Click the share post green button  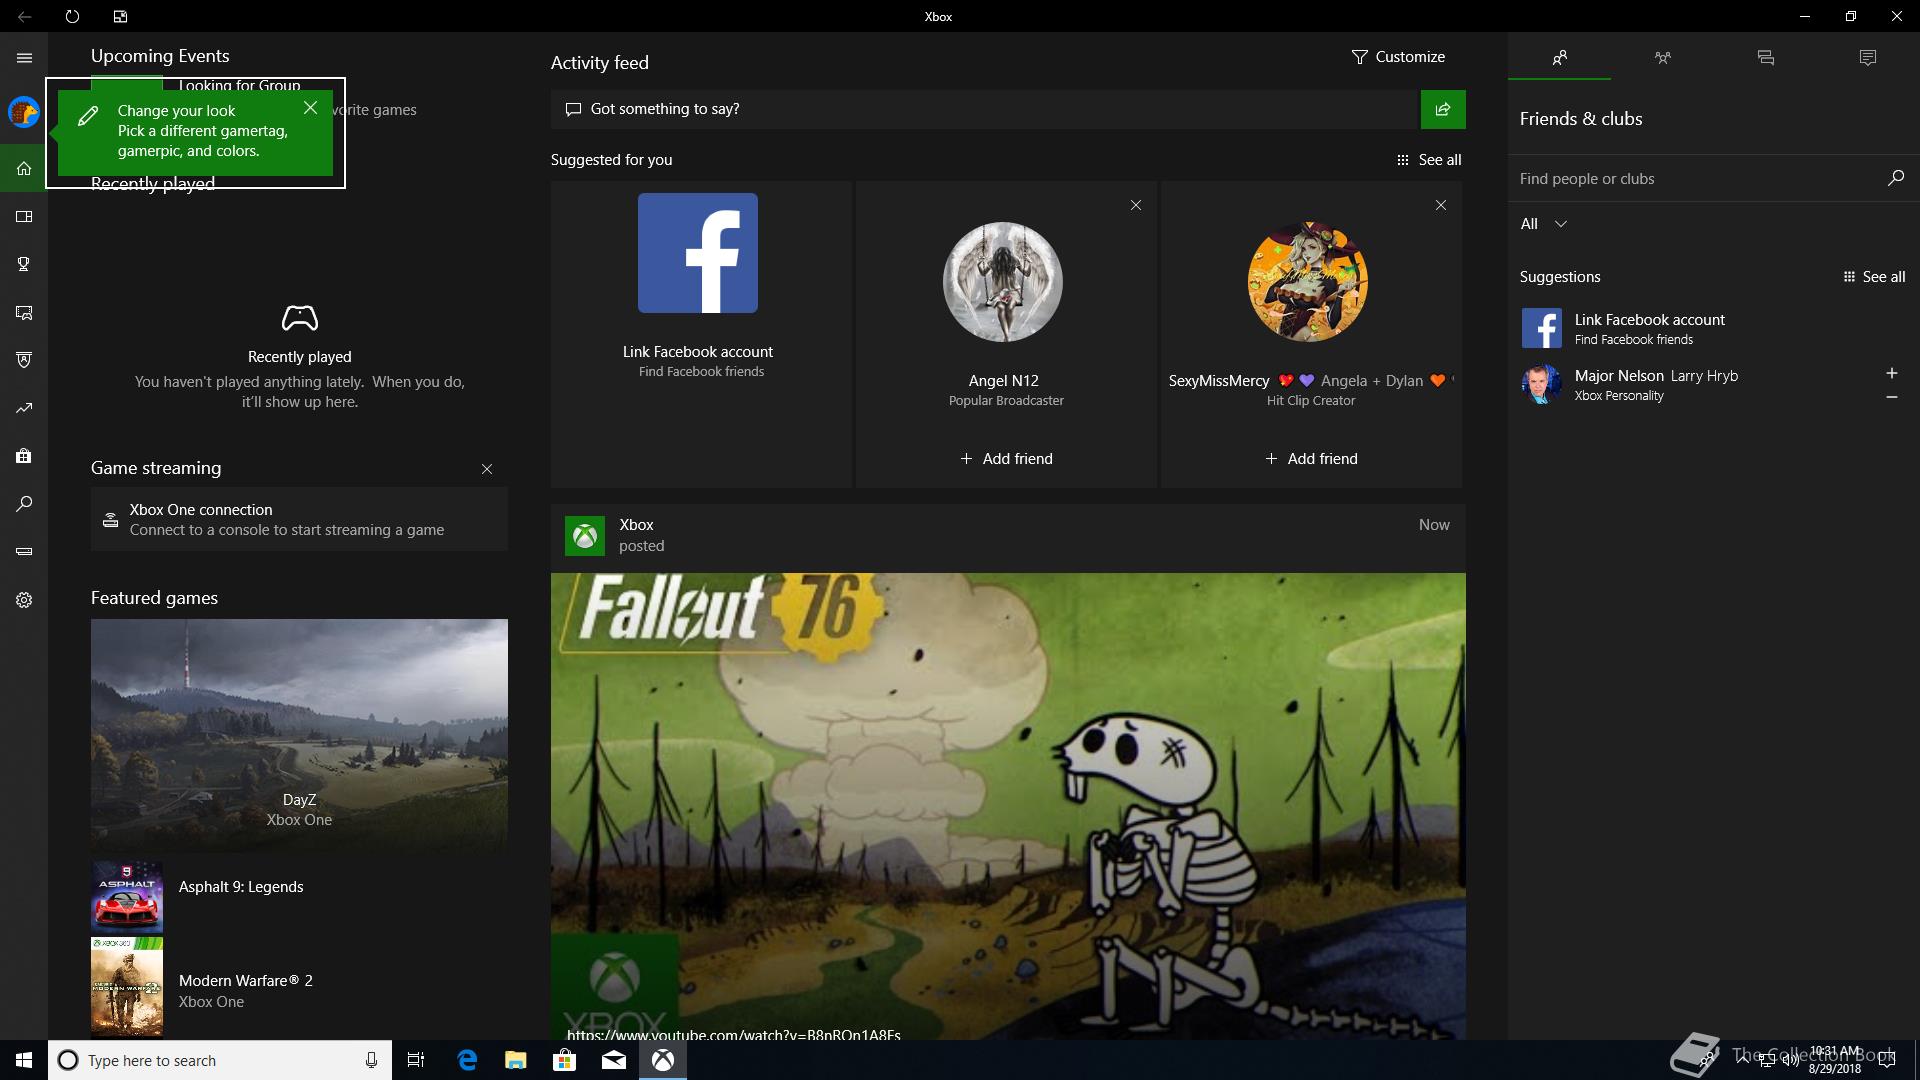(1443, 109)
